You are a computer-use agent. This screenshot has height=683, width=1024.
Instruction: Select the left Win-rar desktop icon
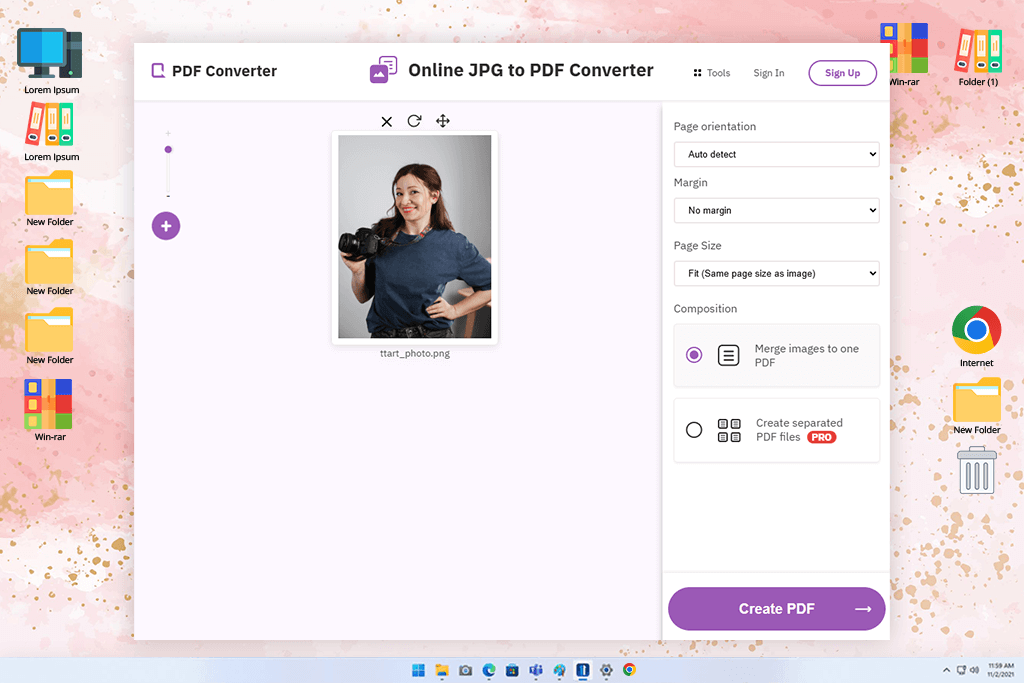pos(50,410)
